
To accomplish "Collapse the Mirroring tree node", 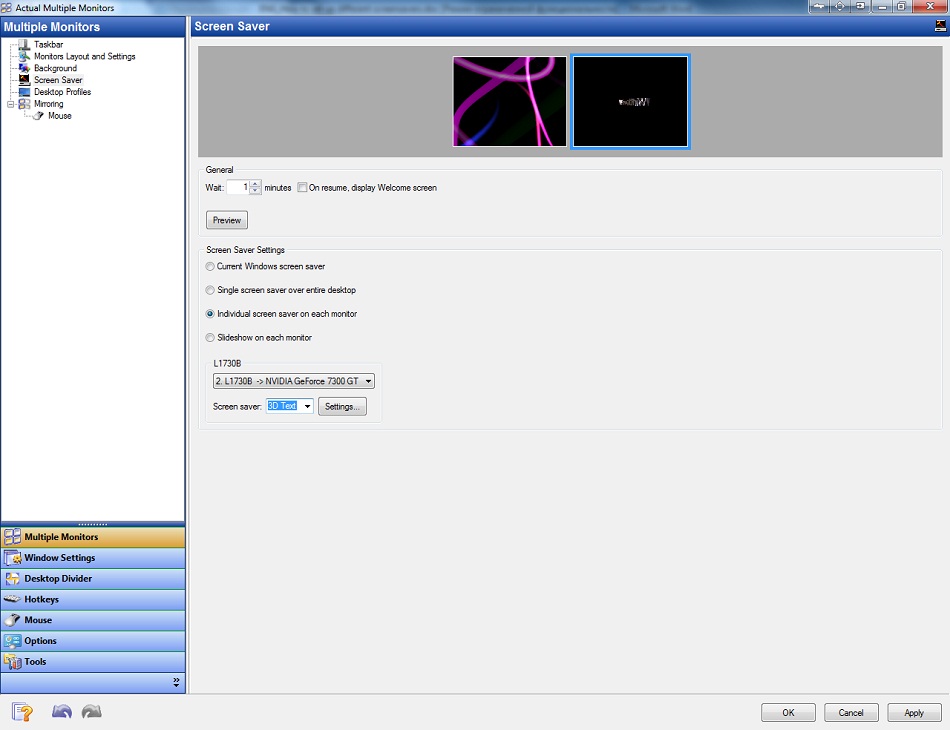I will click(10, 104).
